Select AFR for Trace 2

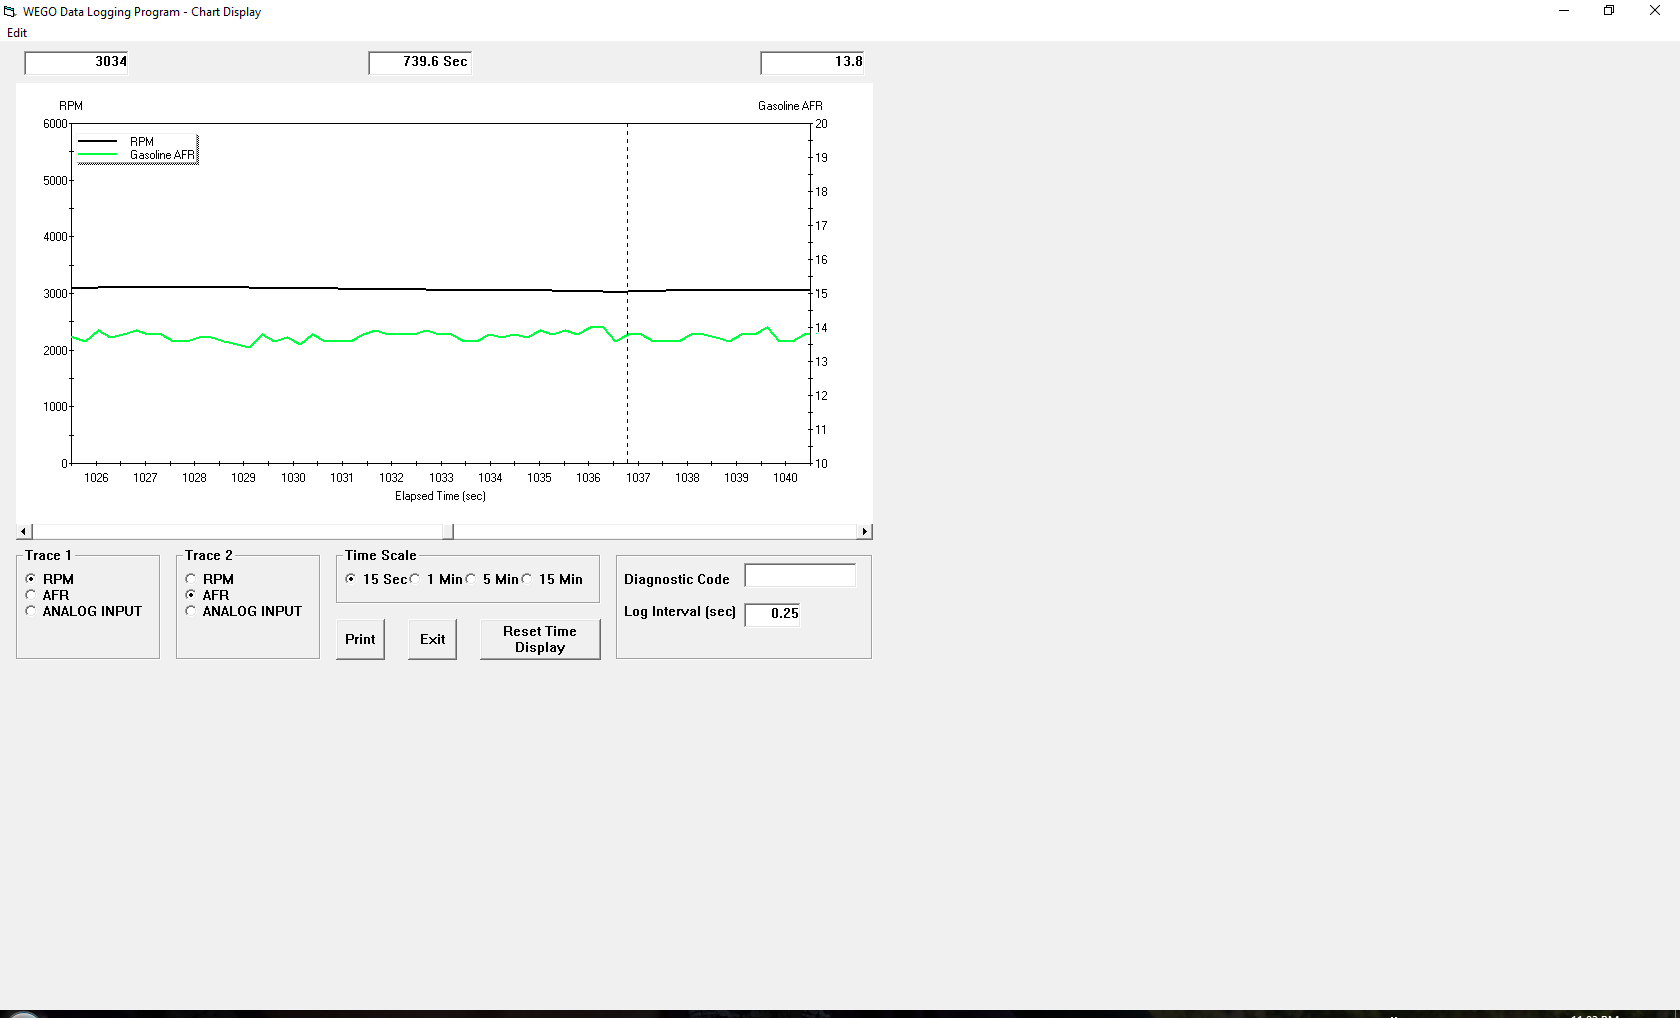click(191, 595)
